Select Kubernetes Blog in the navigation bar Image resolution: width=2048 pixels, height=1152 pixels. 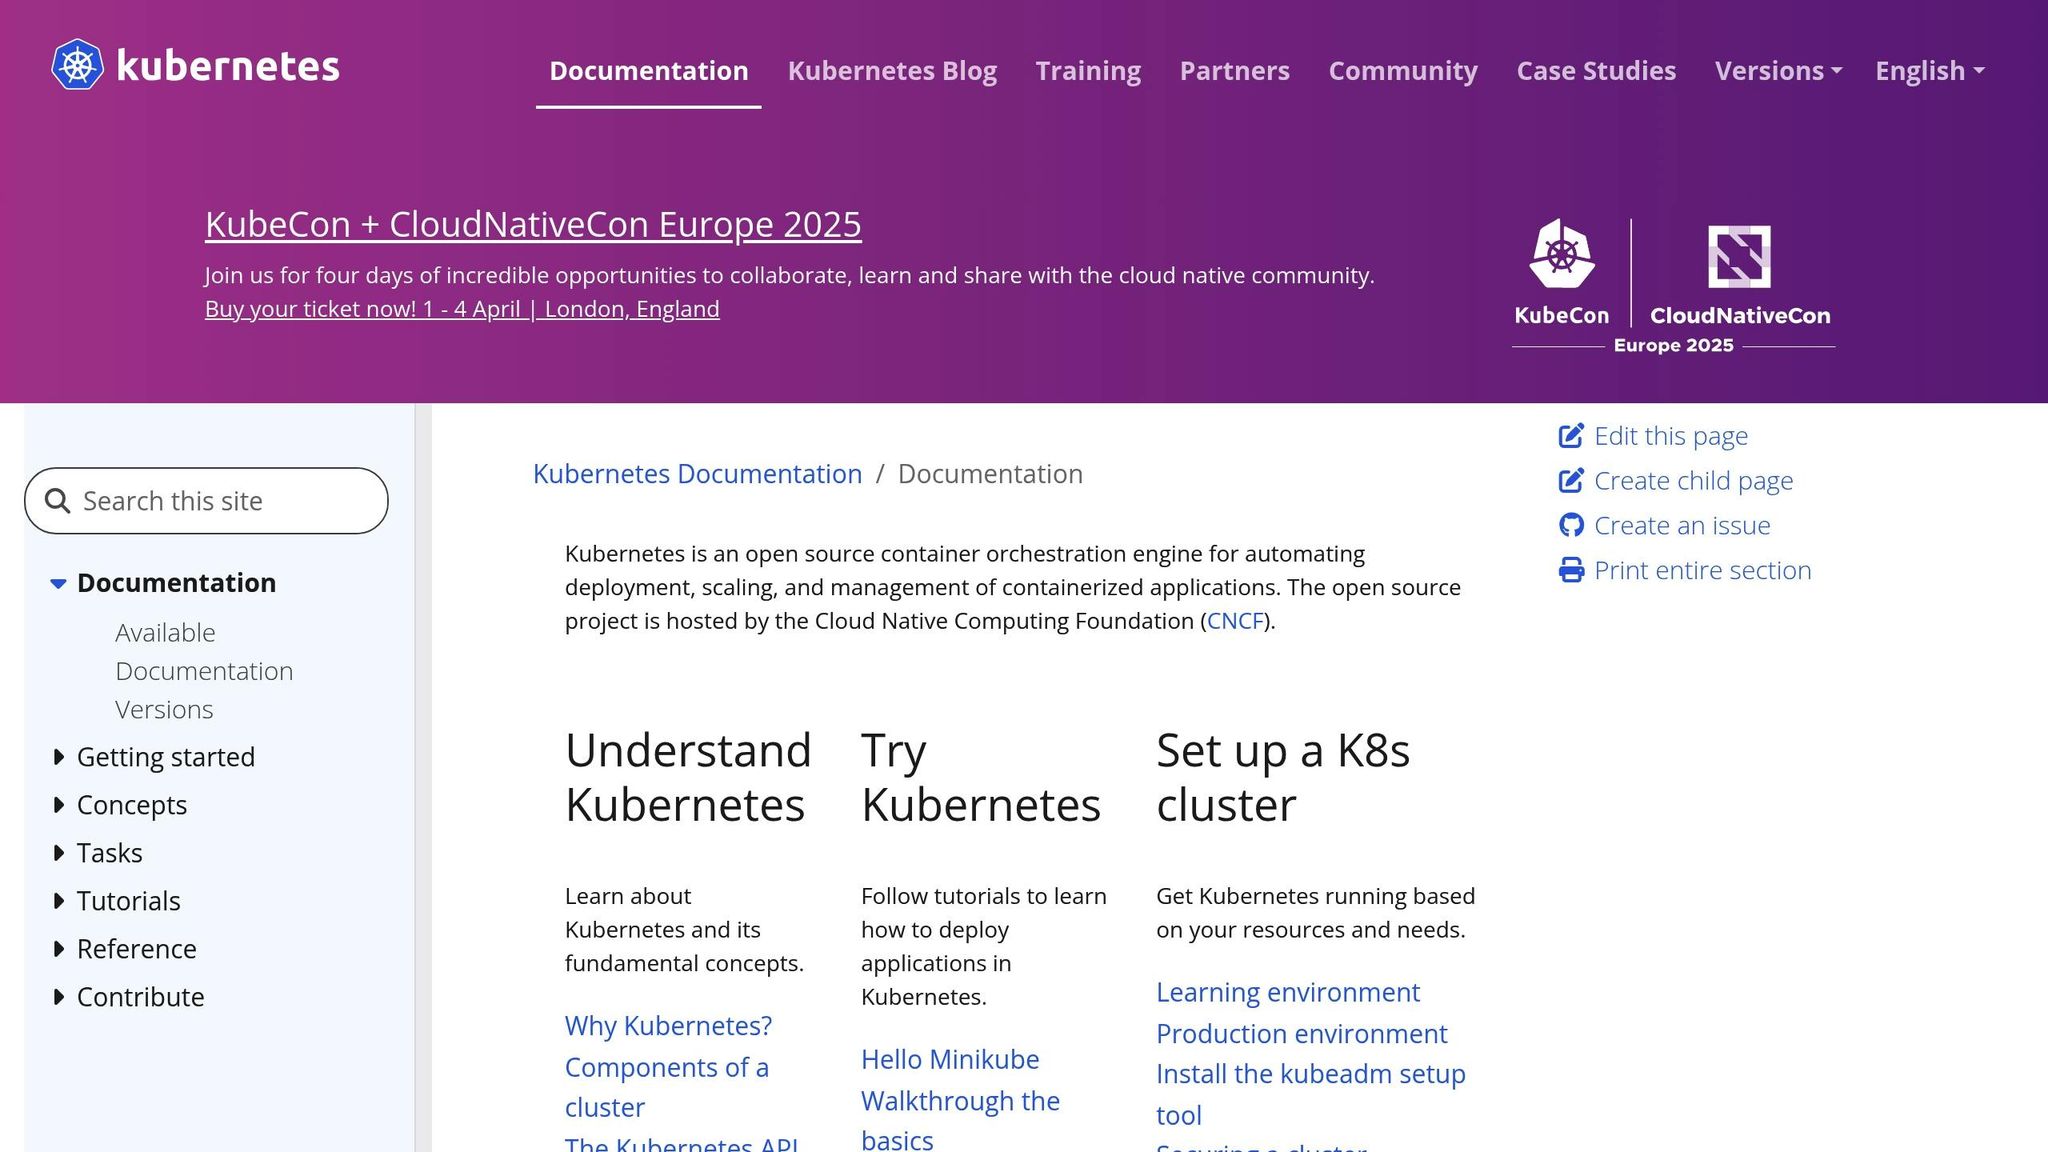pyautogui.click(x=892, y=70)
